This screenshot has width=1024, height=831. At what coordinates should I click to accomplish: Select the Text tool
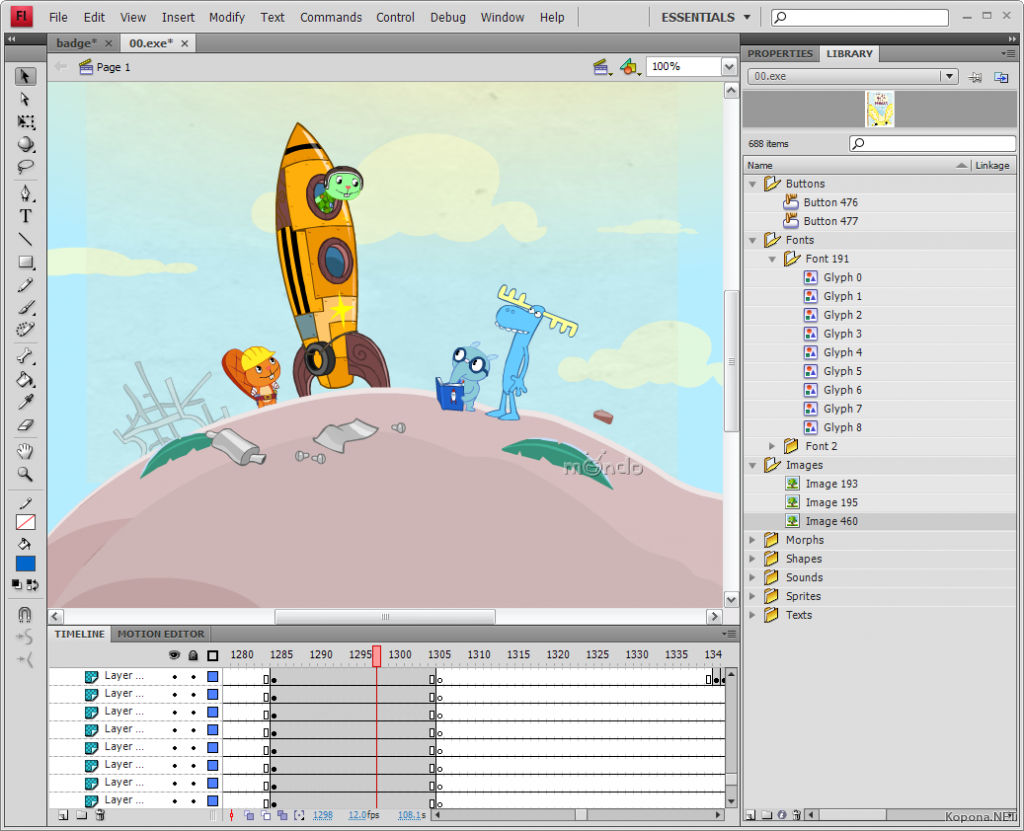pyautogui.click(x=26, y=216)
